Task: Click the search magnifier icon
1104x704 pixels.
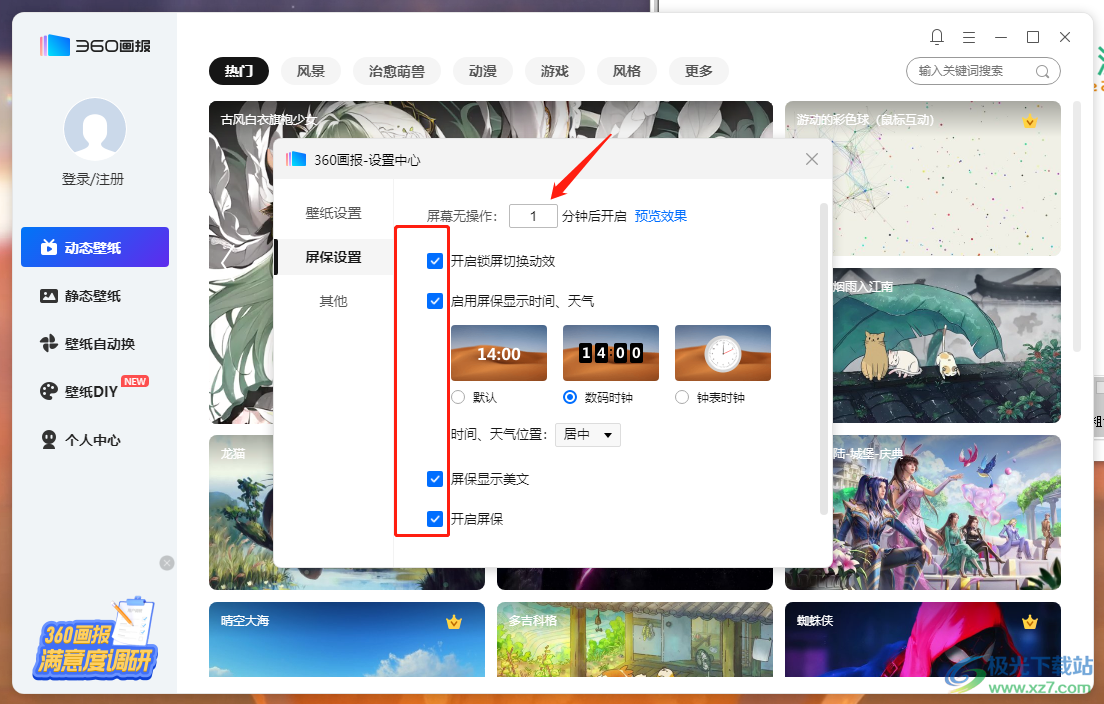Action: pos(1043,71)
